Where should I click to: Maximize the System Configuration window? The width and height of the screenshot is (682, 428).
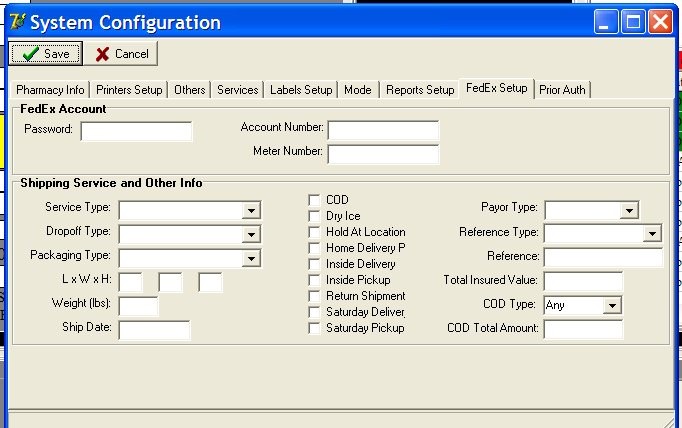coord(633,21)
